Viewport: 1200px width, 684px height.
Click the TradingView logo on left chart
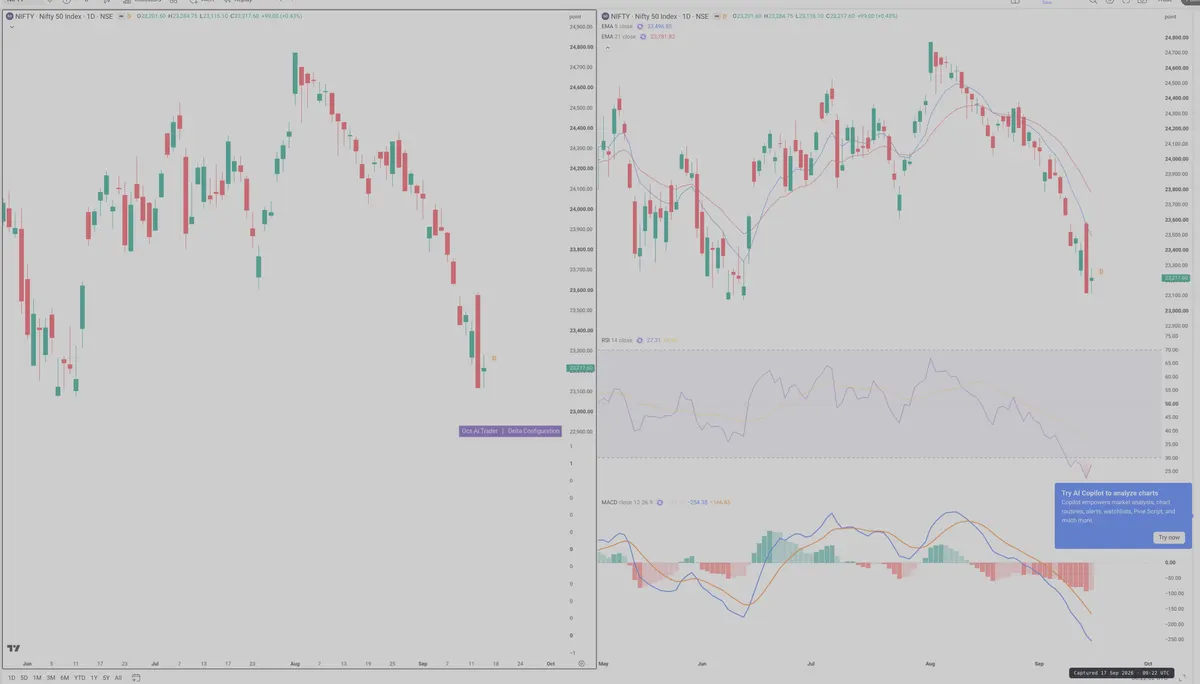(x=14, y=648)
